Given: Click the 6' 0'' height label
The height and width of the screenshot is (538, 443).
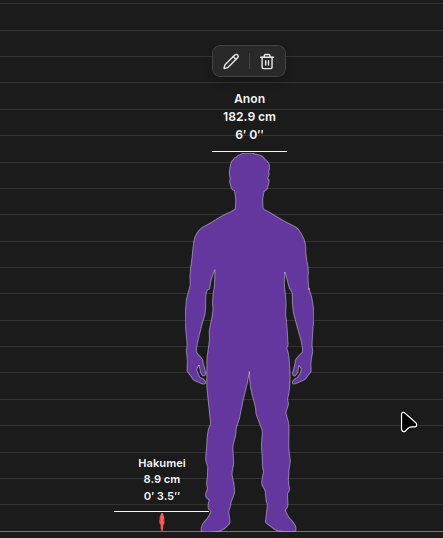Looking at the screenshot, I should [249, 134].
